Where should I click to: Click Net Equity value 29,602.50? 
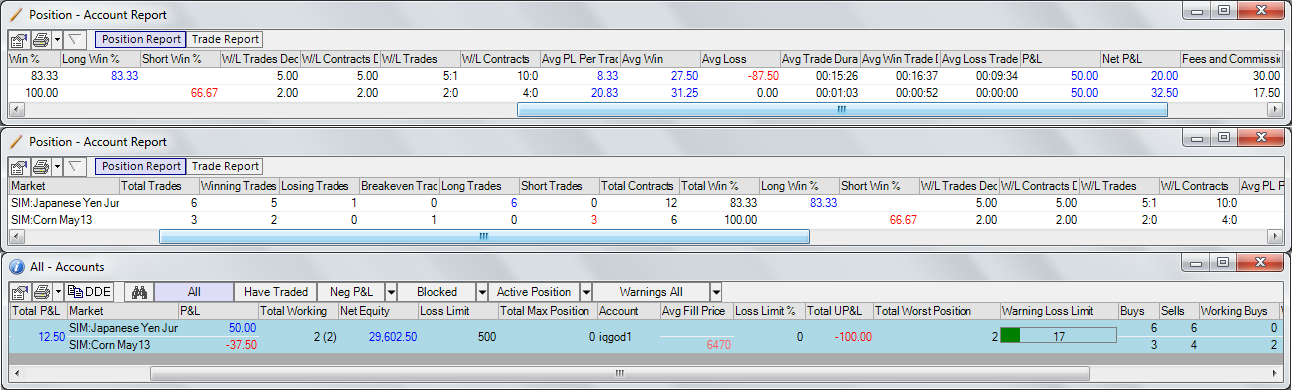393,337
